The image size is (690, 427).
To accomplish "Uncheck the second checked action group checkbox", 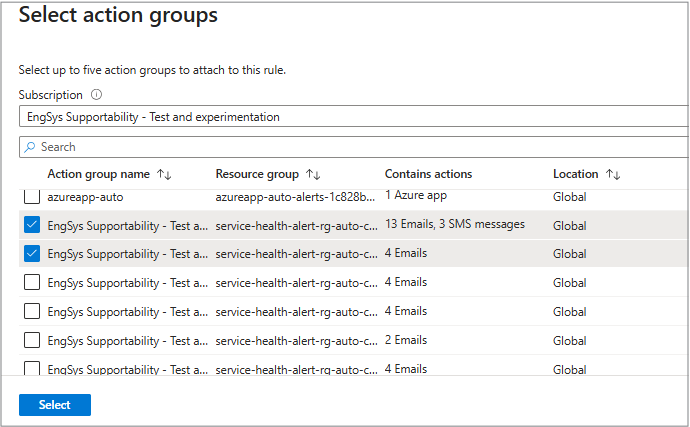I will (32, 254).
